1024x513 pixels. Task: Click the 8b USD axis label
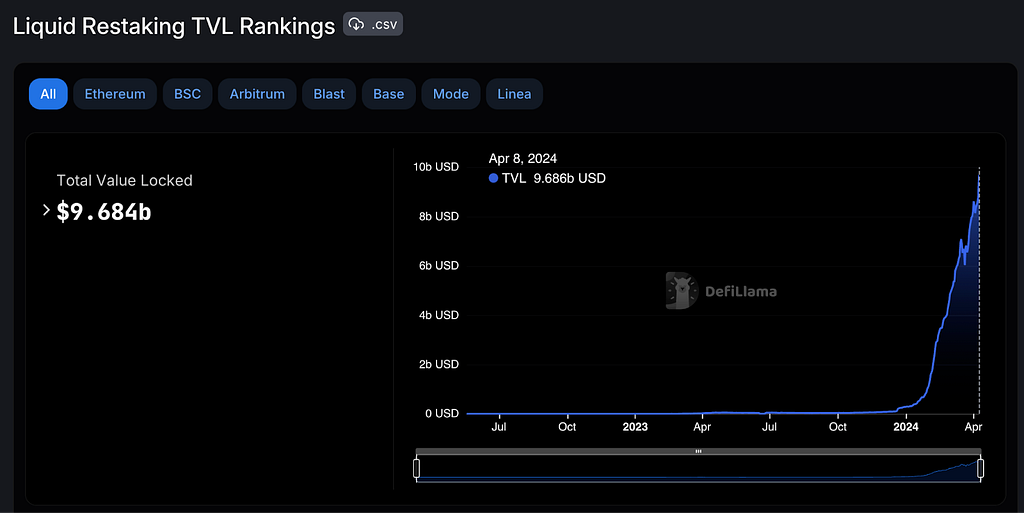click(439, 216)
